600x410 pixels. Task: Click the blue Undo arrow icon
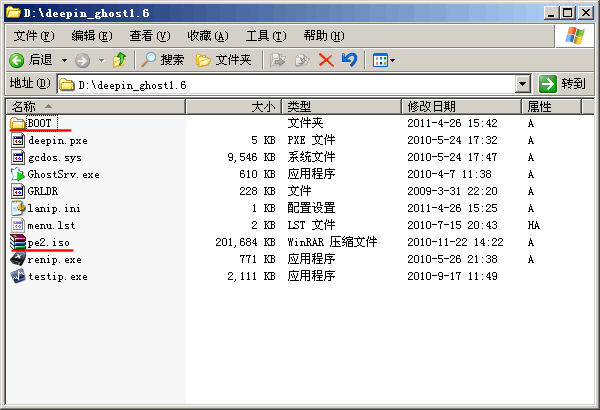coord(349,60)
